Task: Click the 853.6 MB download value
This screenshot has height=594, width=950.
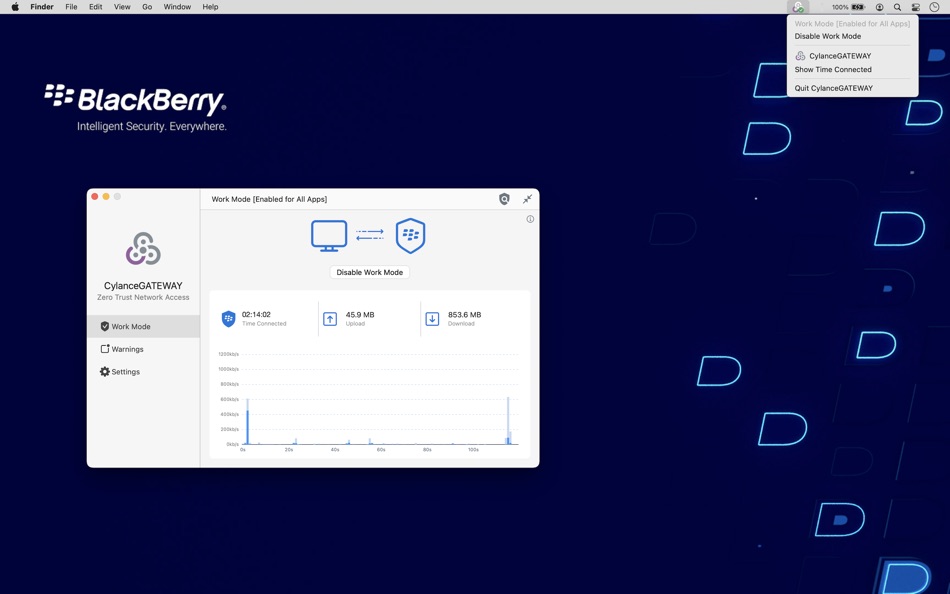Action: coord(465,315)
